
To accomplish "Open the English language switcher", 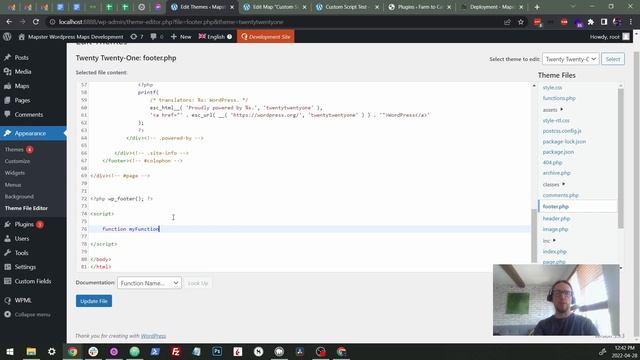I will tap(215, 37).
